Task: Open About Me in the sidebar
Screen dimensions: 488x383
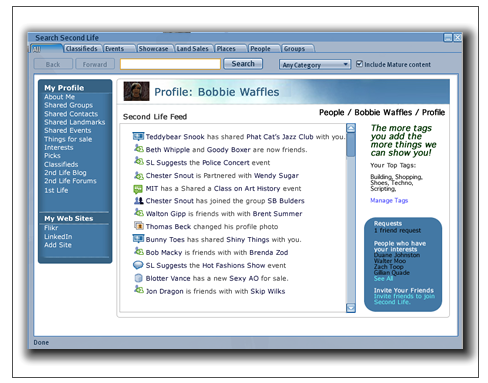Action: (x=59, y=97)
